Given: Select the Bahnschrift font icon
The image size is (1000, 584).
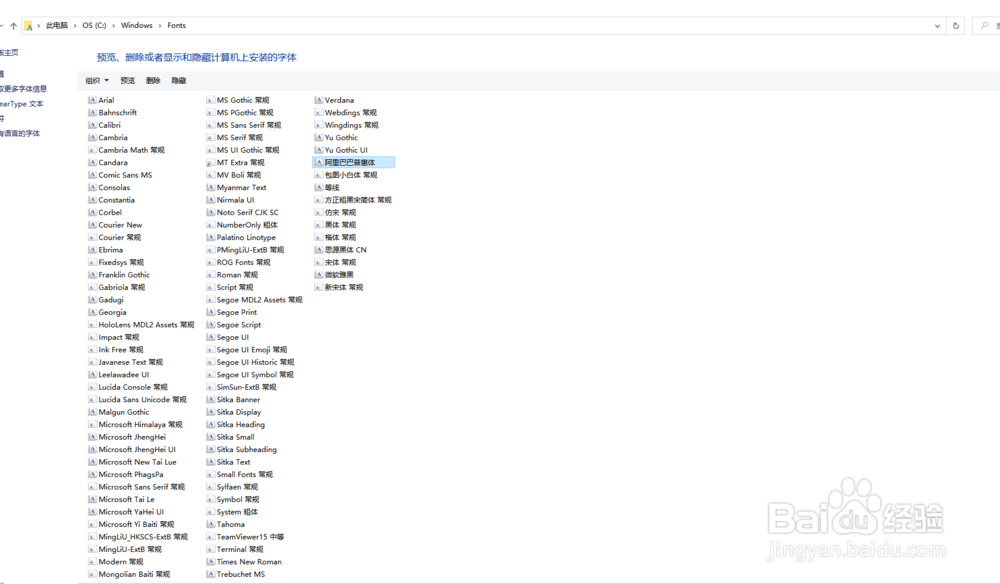Looking at the screenshot, I should pyautogui.click(x=92, y=112).
